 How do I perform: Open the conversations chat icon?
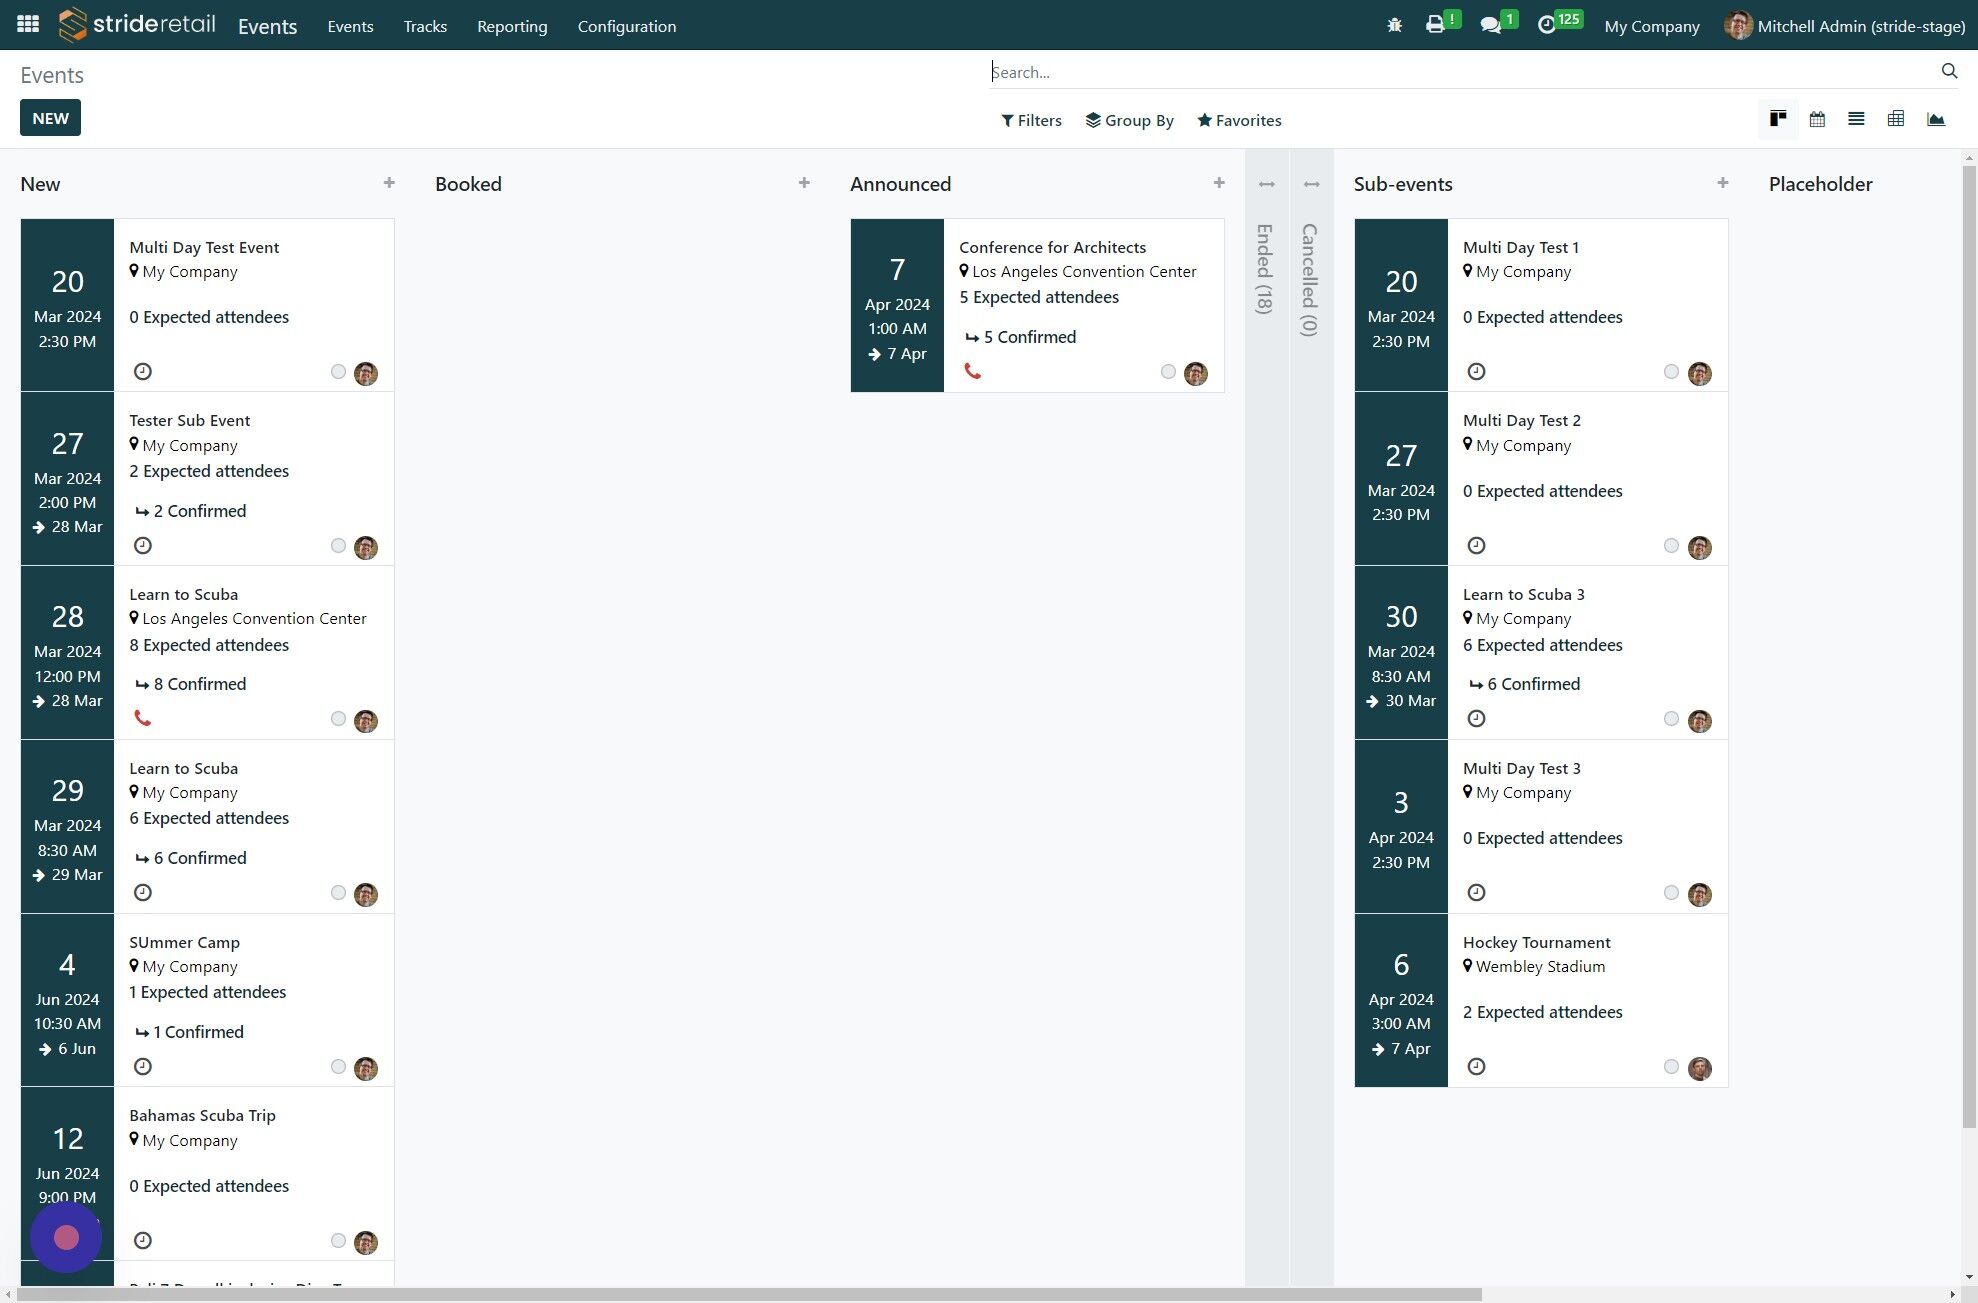click(1490, 25)
